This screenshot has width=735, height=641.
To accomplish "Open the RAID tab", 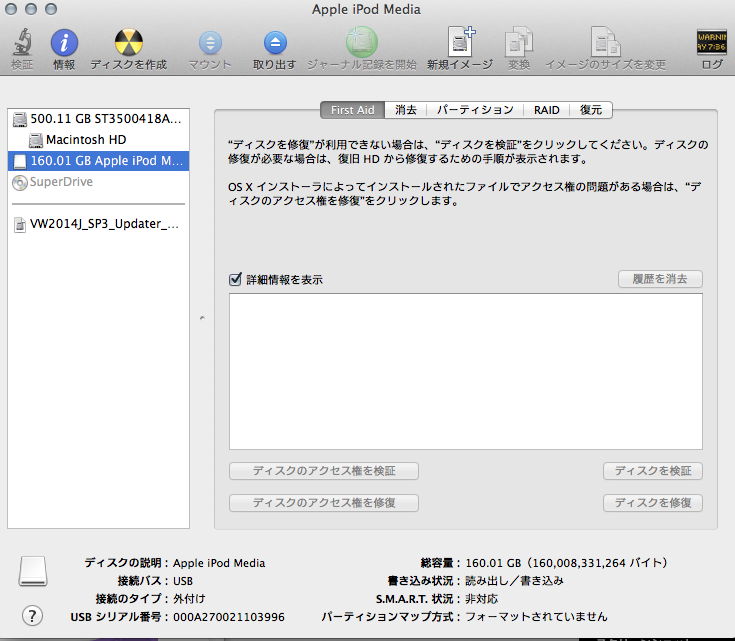I will (546, 110).
